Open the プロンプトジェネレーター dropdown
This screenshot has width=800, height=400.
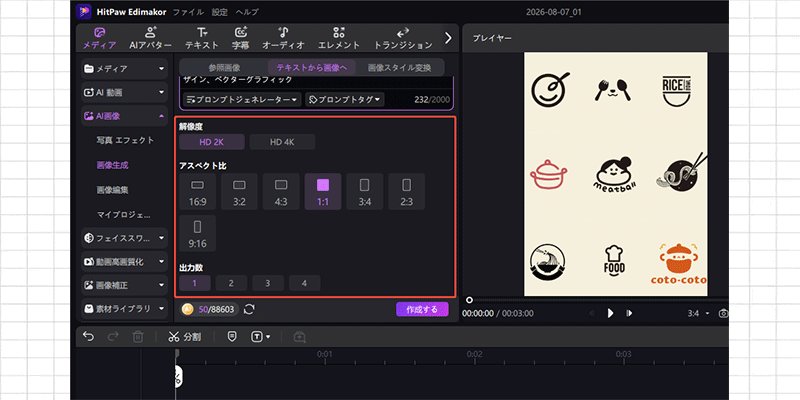click(x=242, y=99)
